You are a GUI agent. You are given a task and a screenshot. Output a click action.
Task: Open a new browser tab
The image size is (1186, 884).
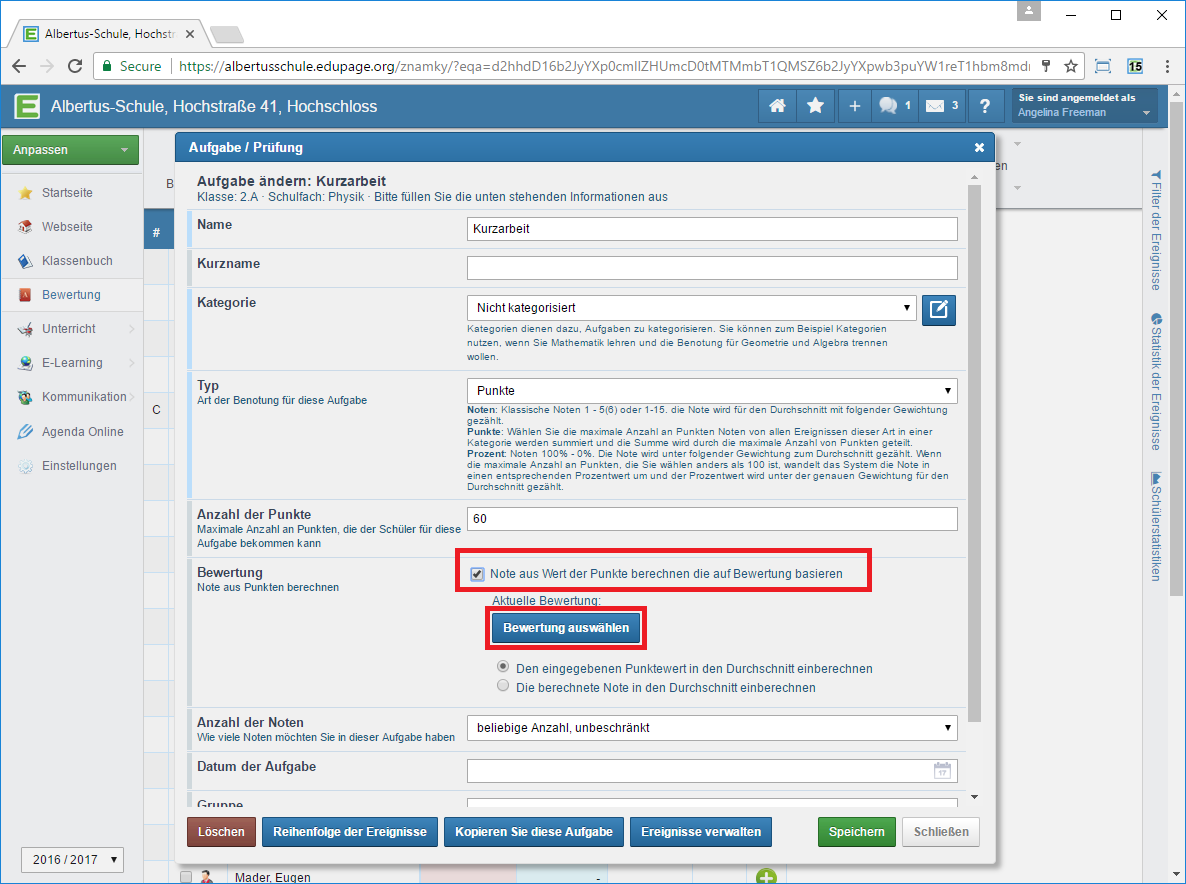point(226,35)
